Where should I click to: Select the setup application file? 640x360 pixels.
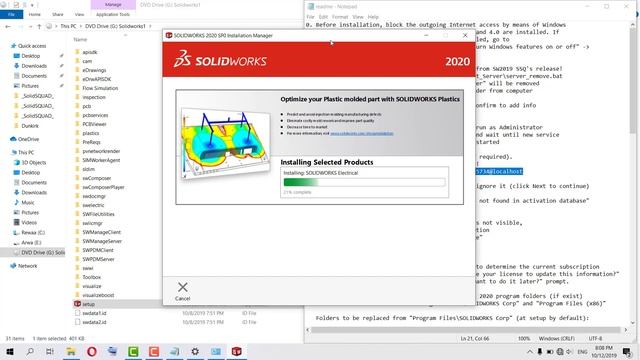pyautogui.click(x=89, y=304)
